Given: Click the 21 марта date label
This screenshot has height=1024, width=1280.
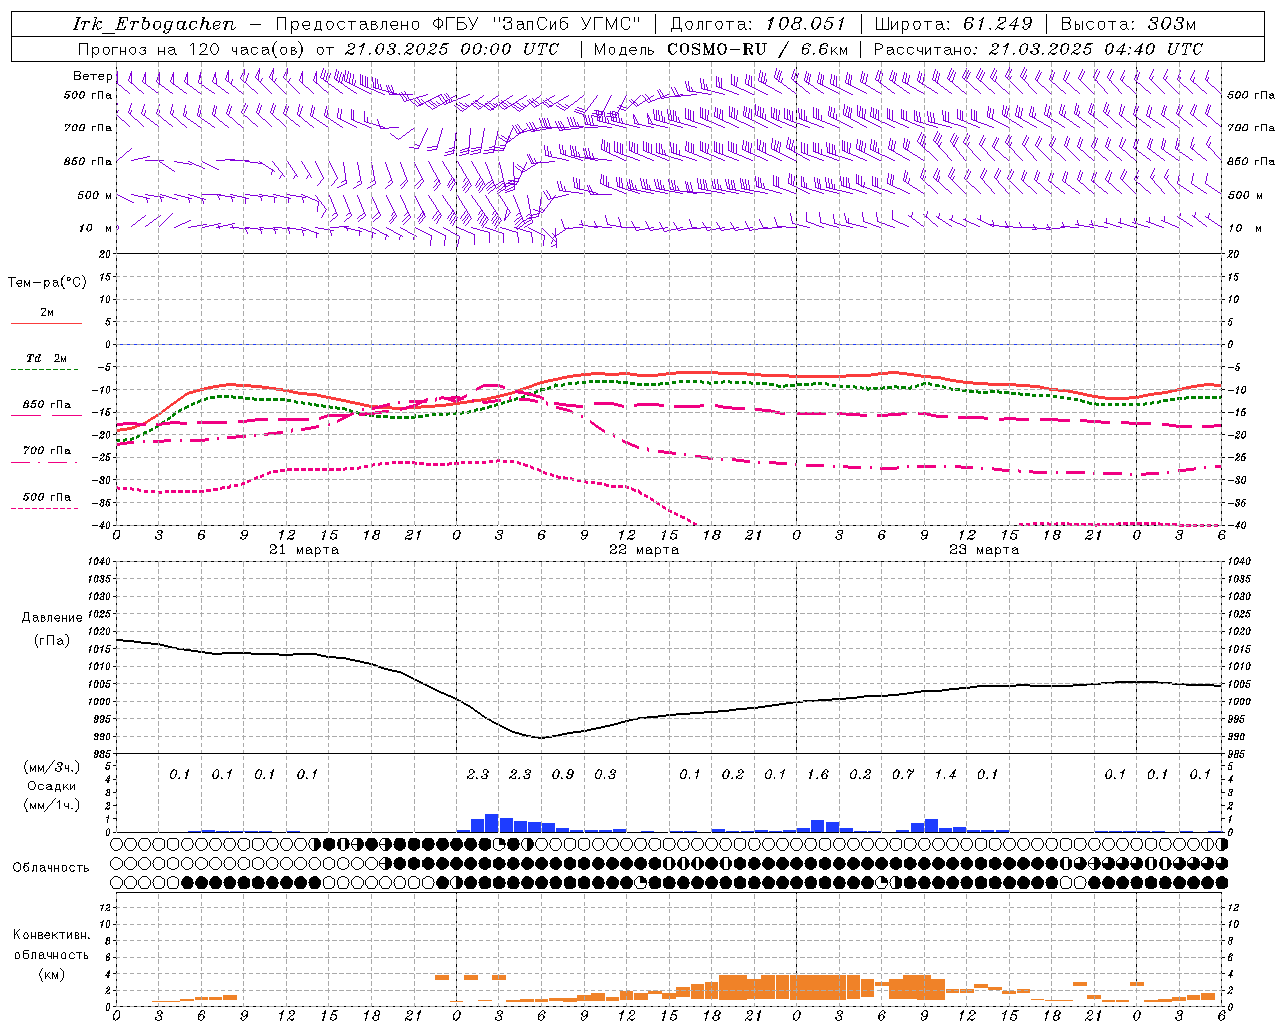Looking at the screenshot, I should (x=304, y=550).
